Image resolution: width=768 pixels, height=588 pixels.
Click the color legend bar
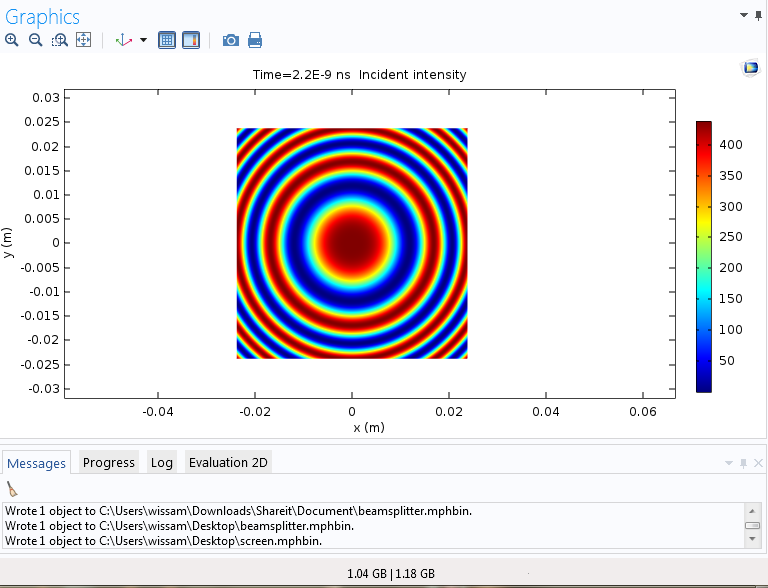click(x=704, y=256)
